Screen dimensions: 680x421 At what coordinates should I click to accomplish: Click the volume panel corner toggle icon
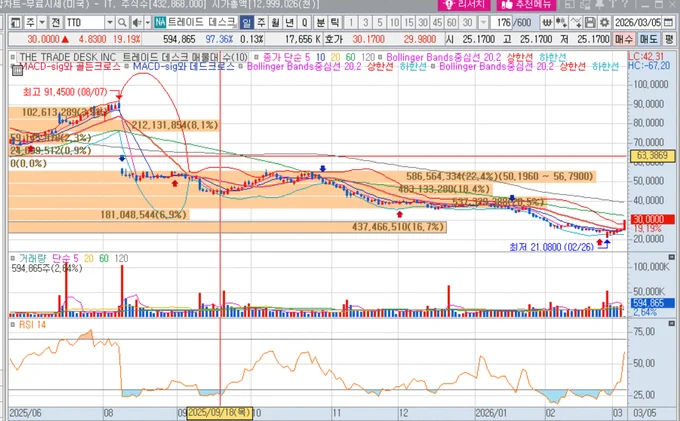pyautogui.click(x=672, y=257)
